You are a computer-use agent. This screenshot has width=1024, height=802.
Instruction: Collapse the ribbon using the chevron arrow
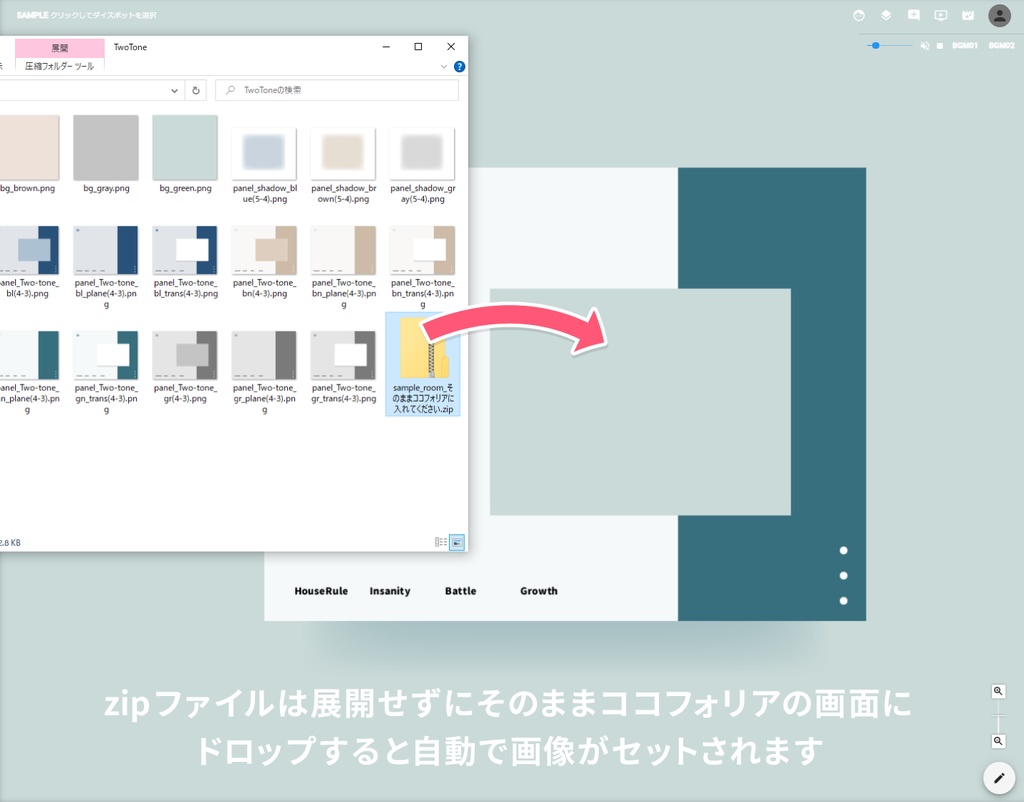[444, 67]
